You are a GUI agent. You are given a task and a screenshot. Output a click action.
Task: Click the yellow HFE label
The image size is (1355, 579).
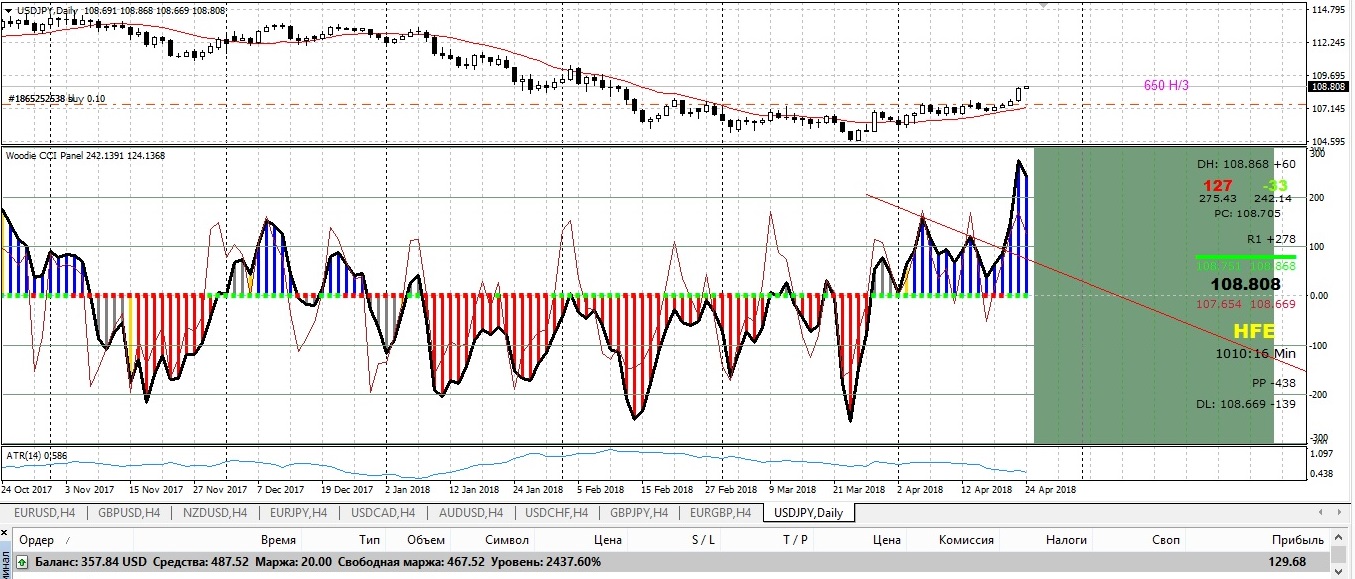[x=1253, y=331]
